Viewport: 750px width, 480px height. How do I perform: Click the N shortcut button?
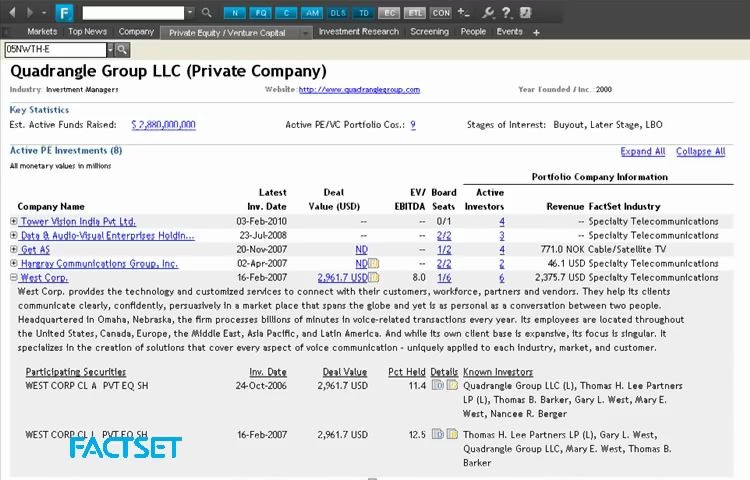point(235,13)
